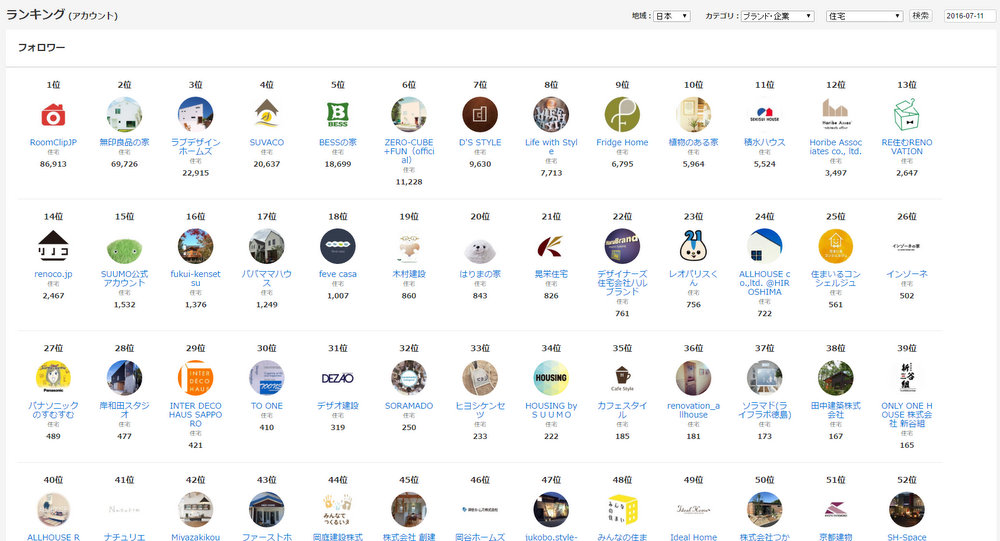The width and height of the screenshot is (1000, 541).
Task: Open the 積水ハウス logo icon
Action: tap(765, 115)
